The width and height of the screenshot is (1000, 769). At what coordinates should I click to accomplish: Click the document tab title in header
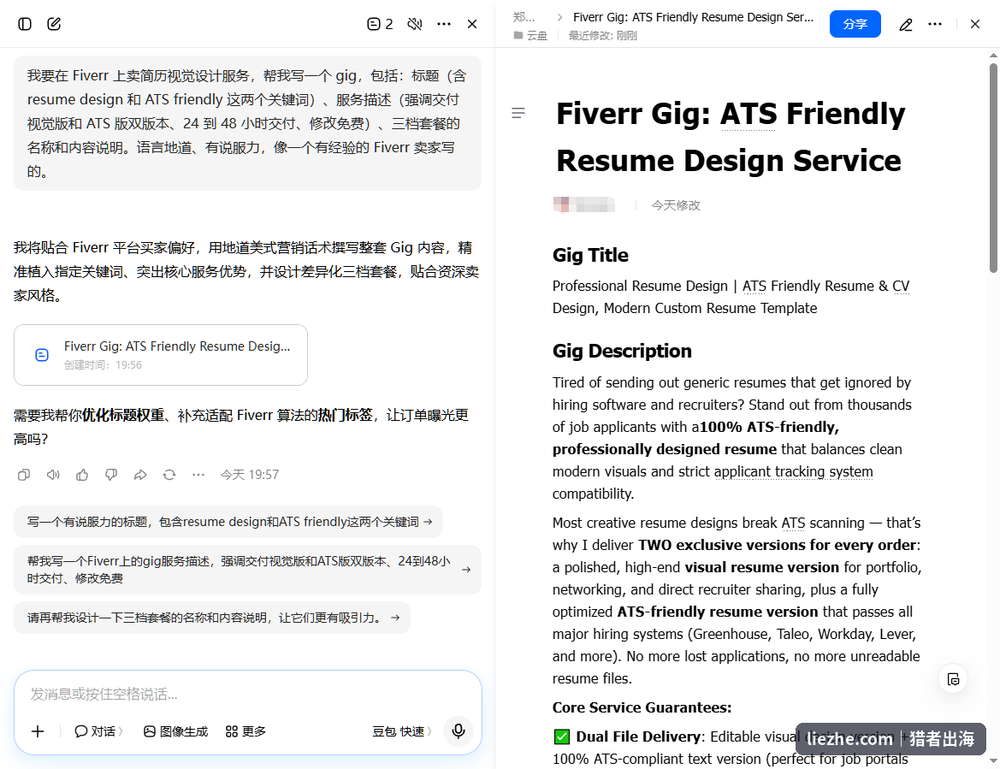[693, 17]
